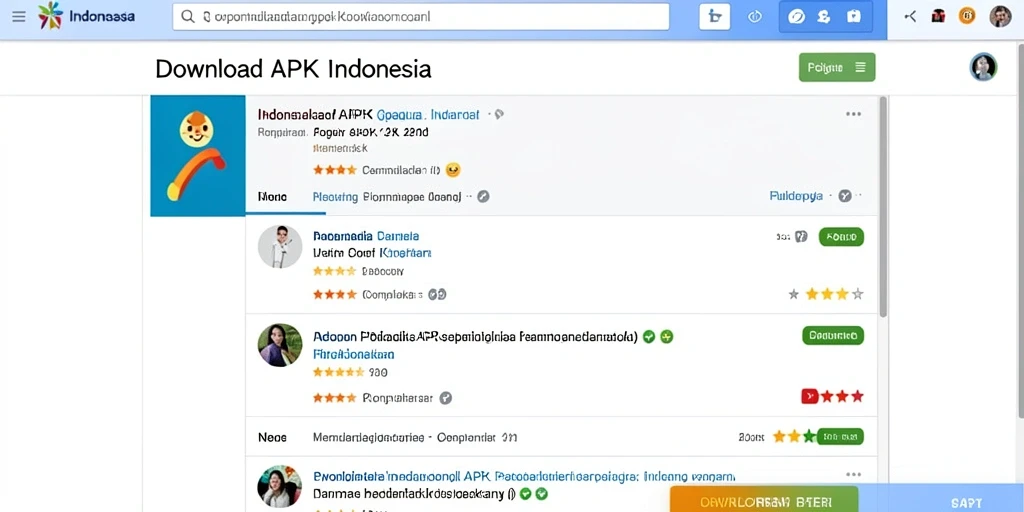1024x512 pixels.
Task: Select the bag icon in blue group
Action: 854,17
